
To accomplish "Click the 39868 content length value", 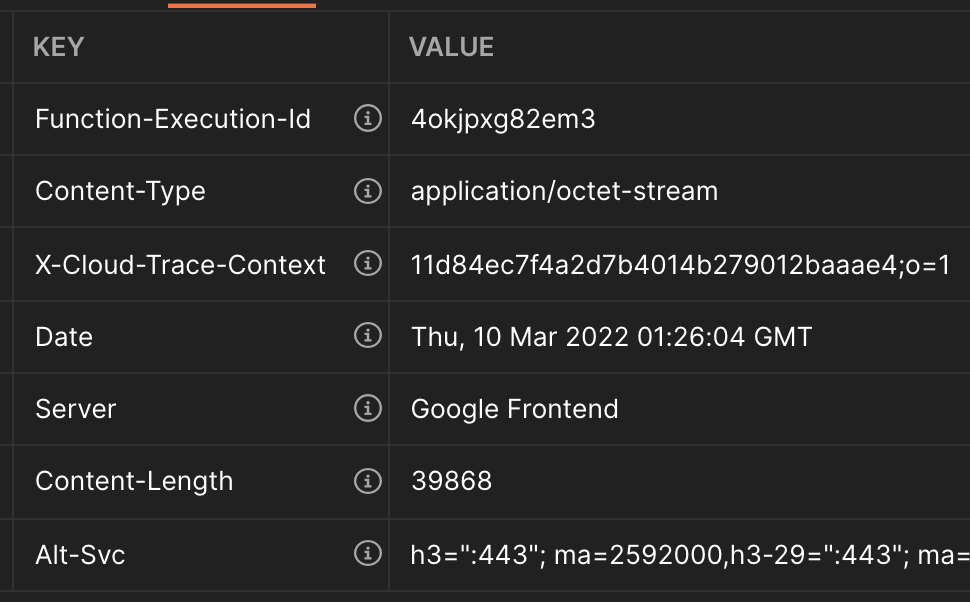I will (452, 481).
